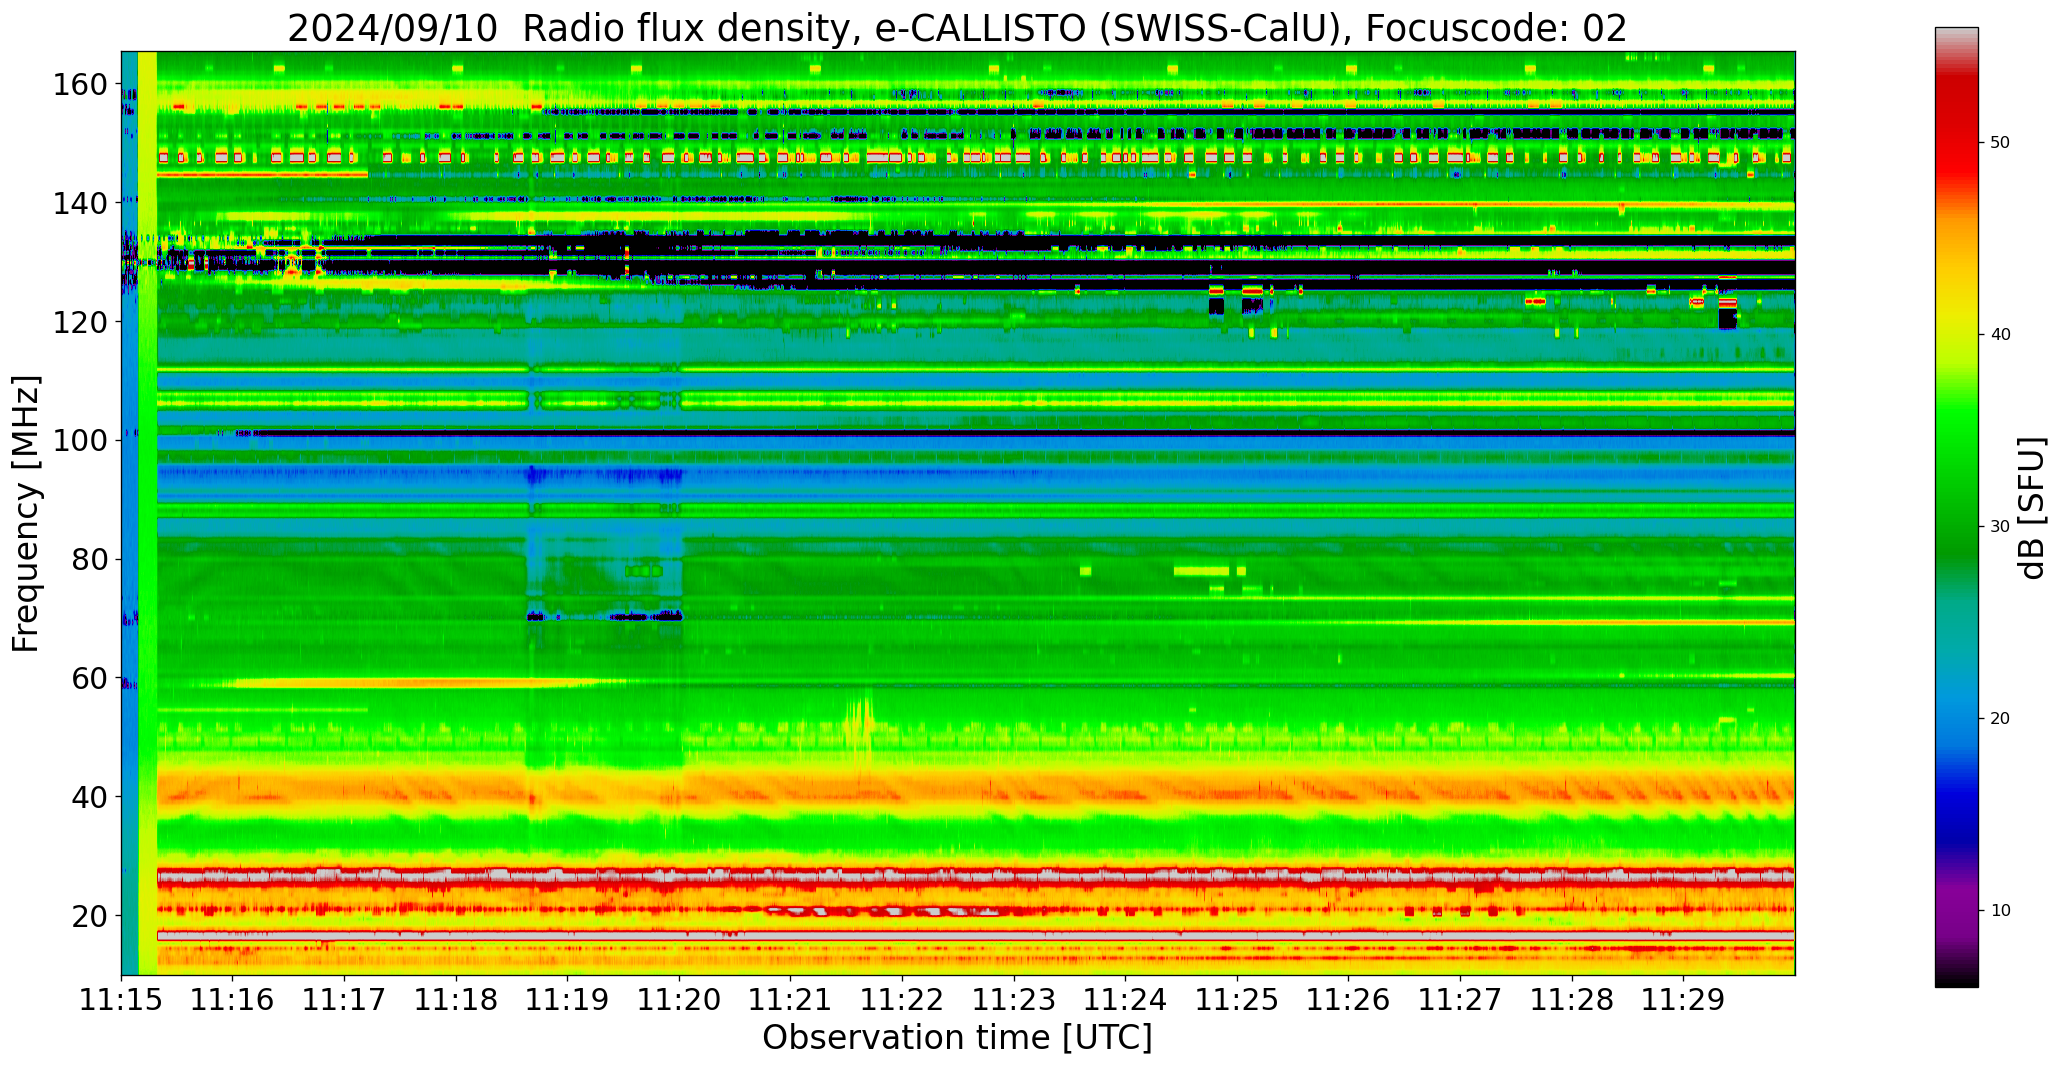Viewport: 2062px width, 1067px height.
Task: Click the 40 MHz frequency tick label
Action: (89, 797)
